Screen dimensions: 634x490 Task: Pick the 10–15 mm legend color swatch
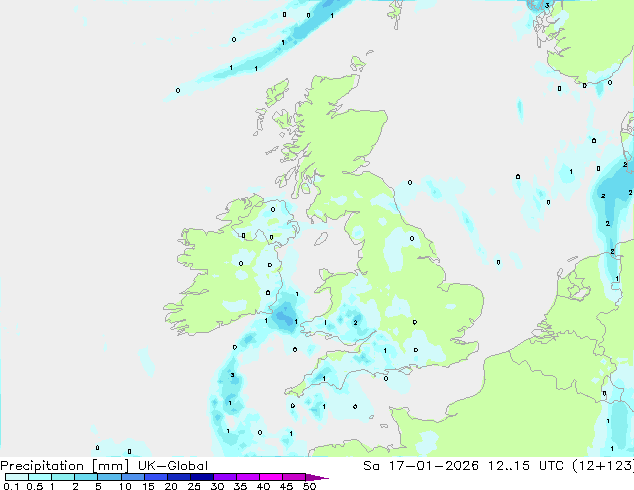[x=133, y=477]
